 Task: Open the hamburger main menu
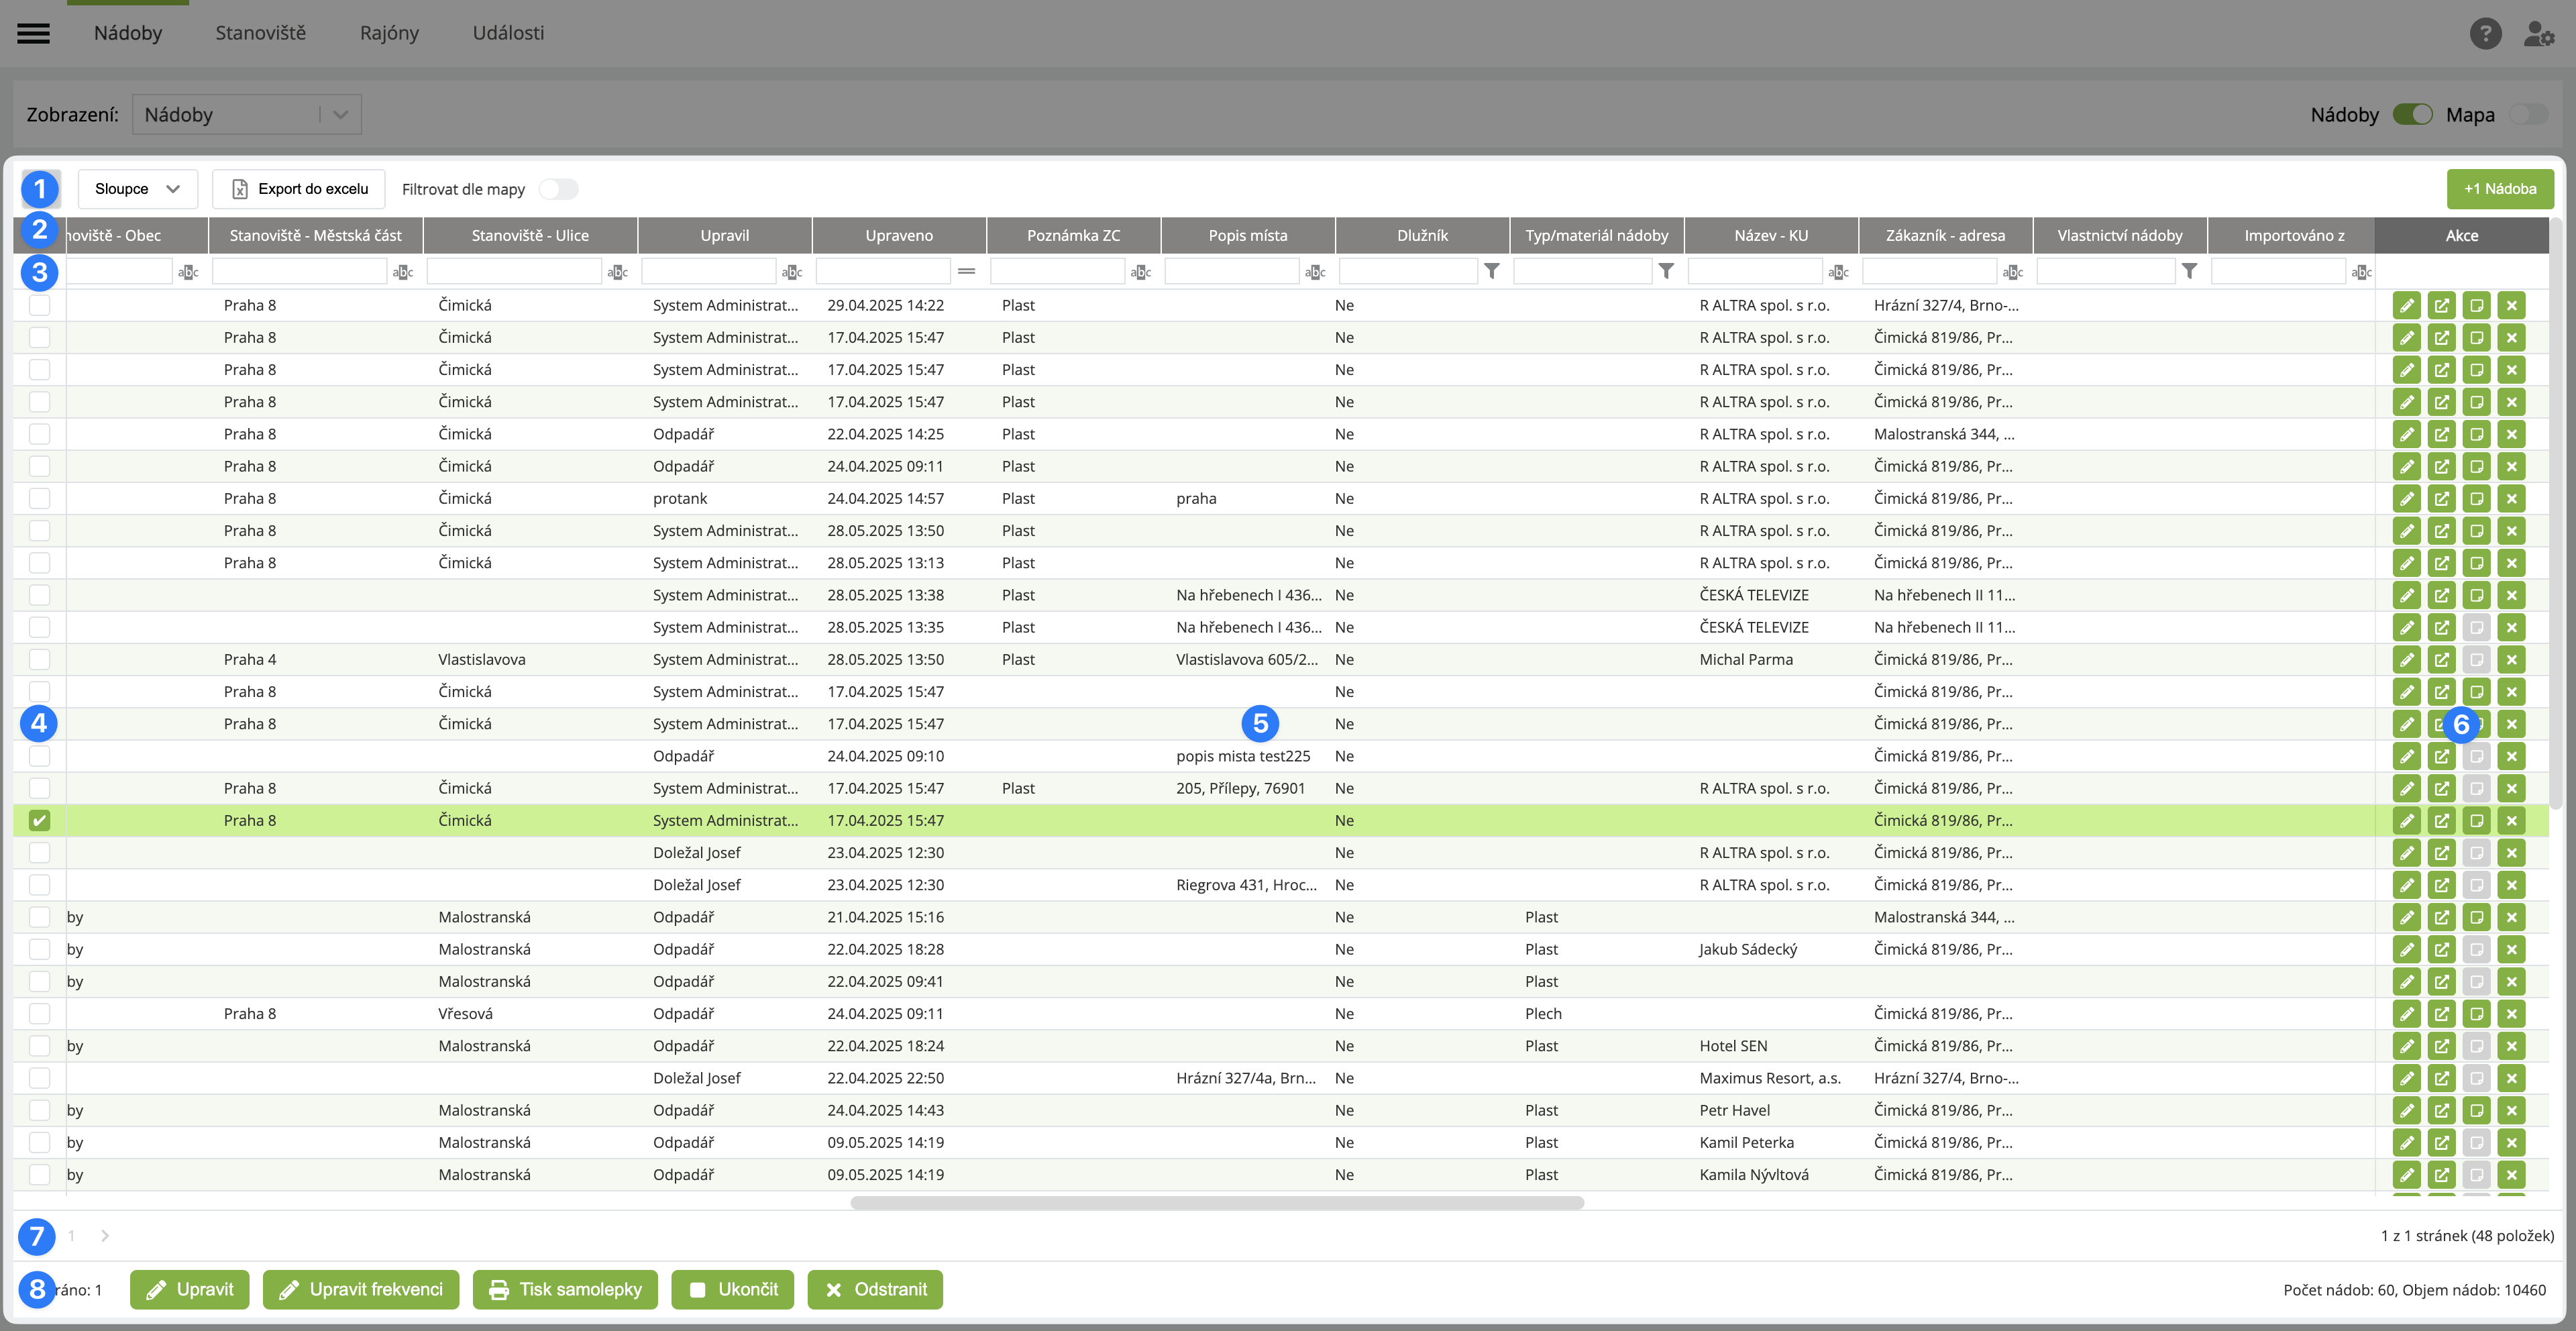pos(33,33)
